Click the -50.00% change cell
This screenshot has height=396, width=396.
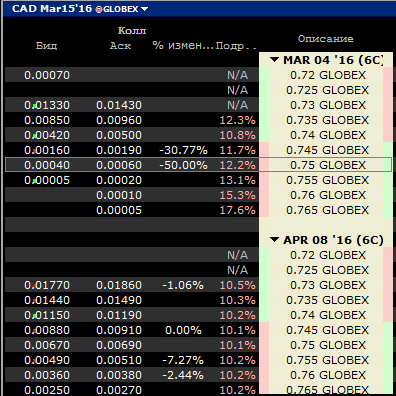(x=183, y=165)
